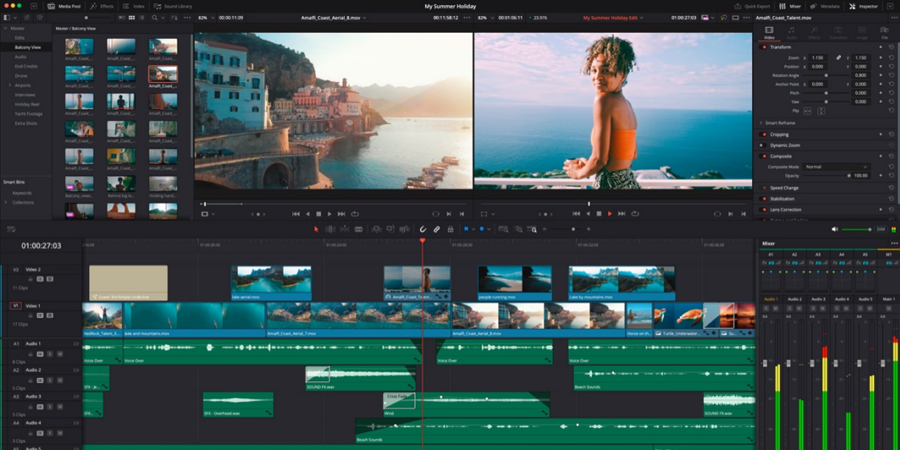Open Quick Export
The width and height of the screenshot is (900, 450).
coord(752,6)
